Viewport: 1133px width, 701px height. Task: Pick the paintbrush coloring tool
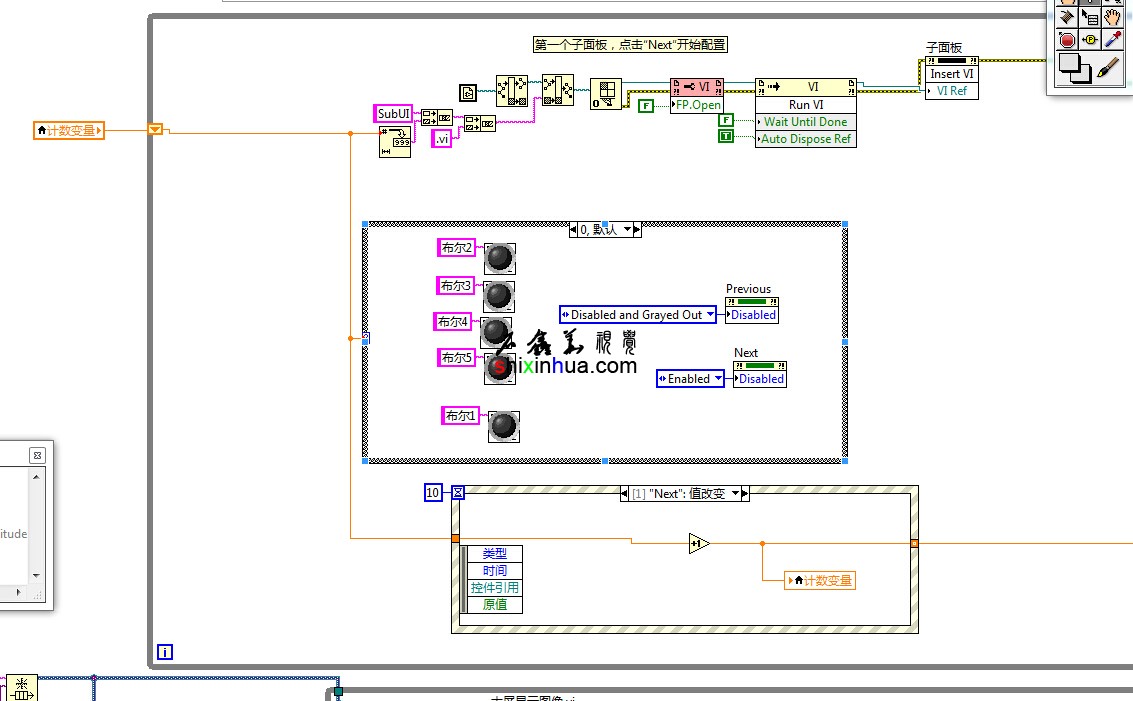[1109, 68]
